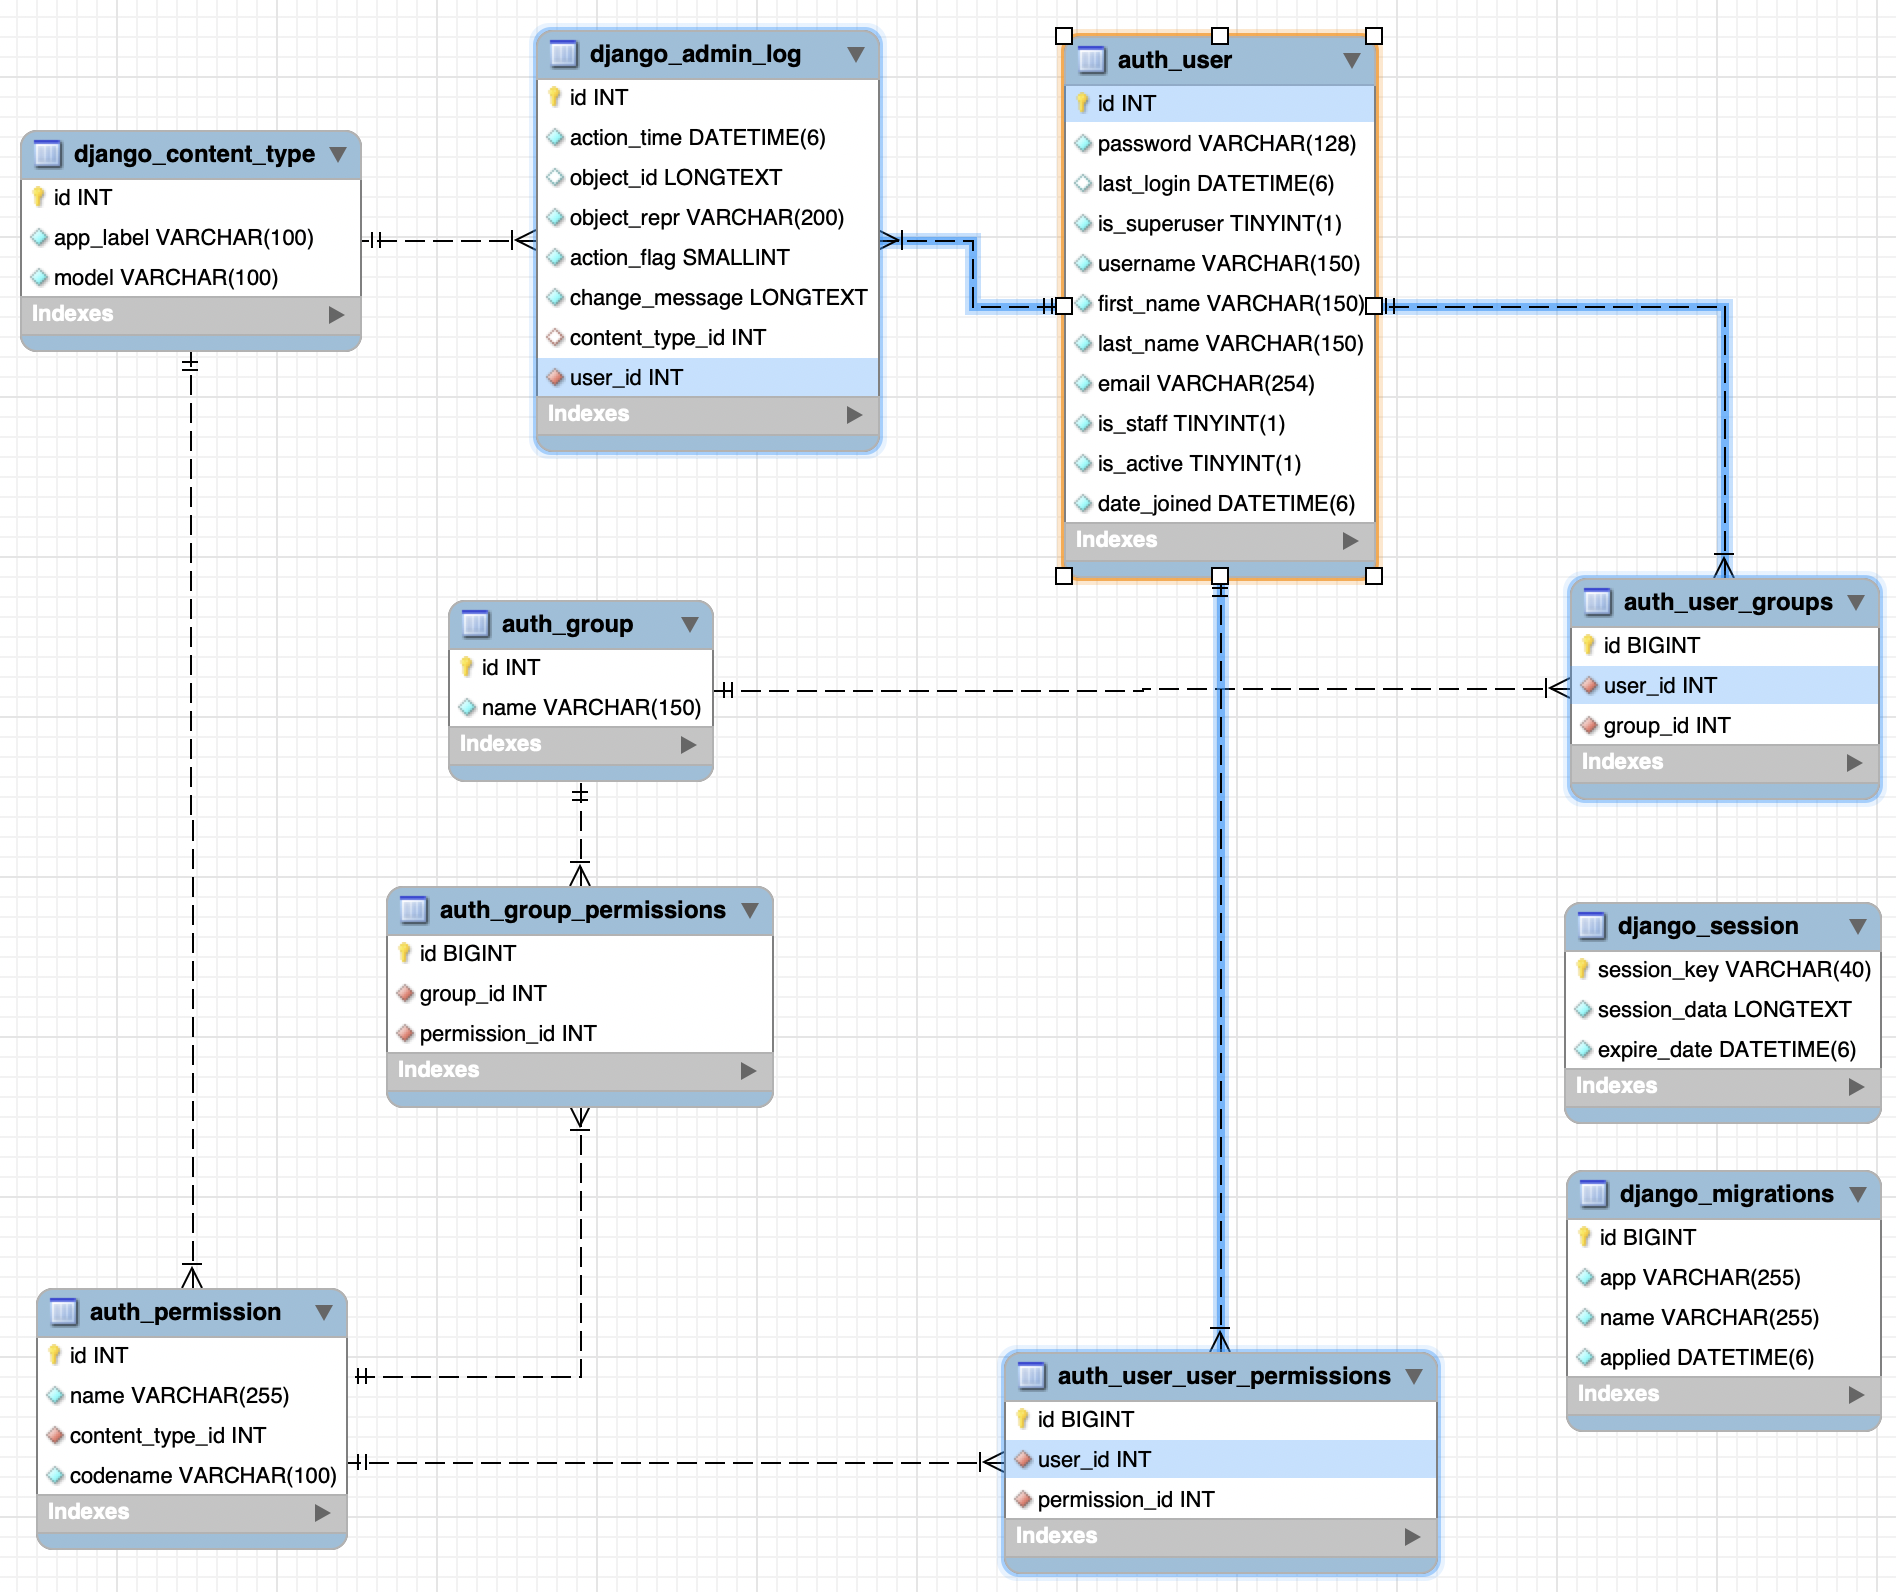This screenshot has height=1592, width=1896.
Task: Collapse the auth_permission table with header arrow
Action: [324, 1312]
